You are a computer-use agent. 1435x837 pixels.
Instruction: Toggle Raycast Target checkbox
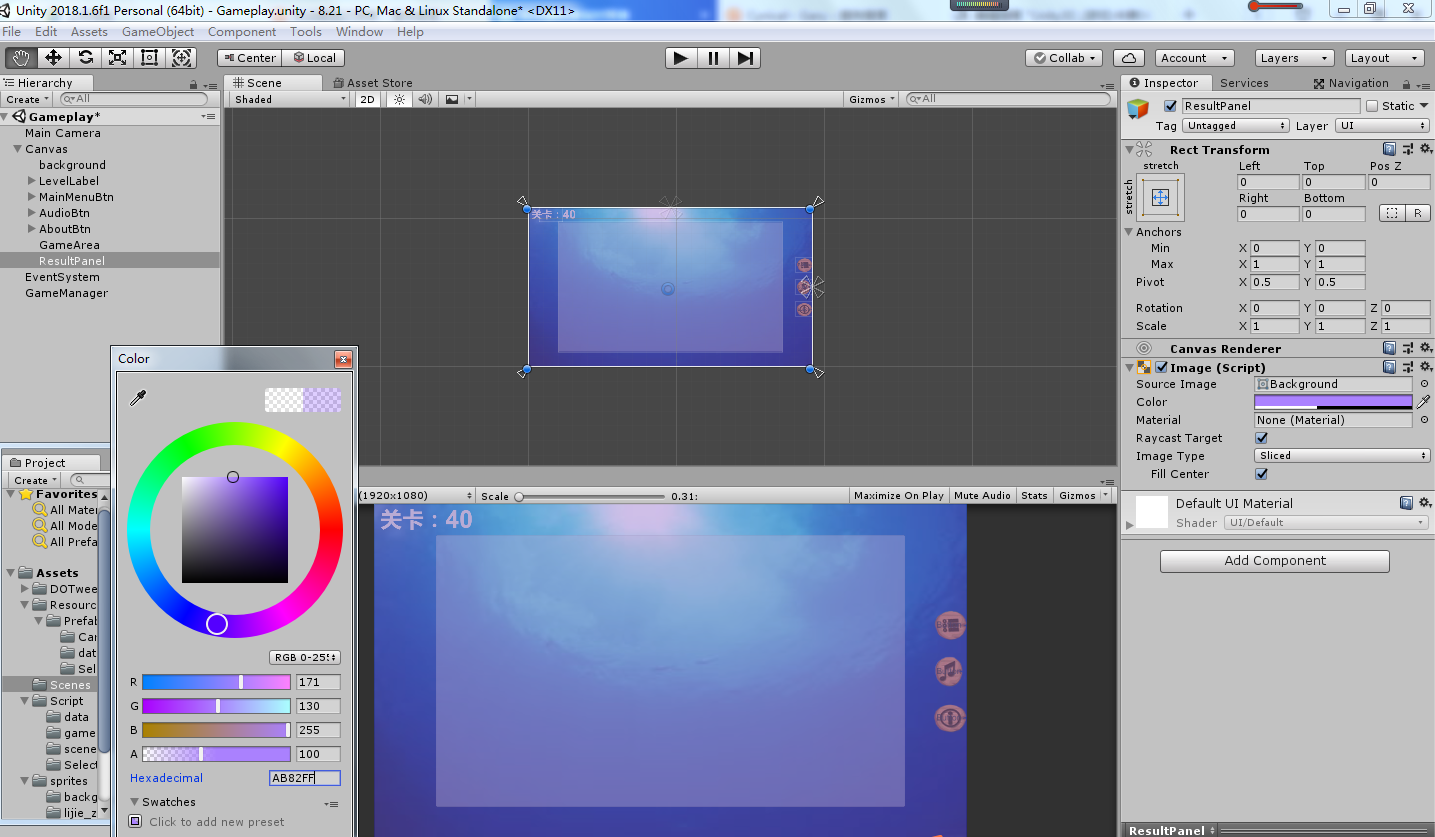(1261, 438)
